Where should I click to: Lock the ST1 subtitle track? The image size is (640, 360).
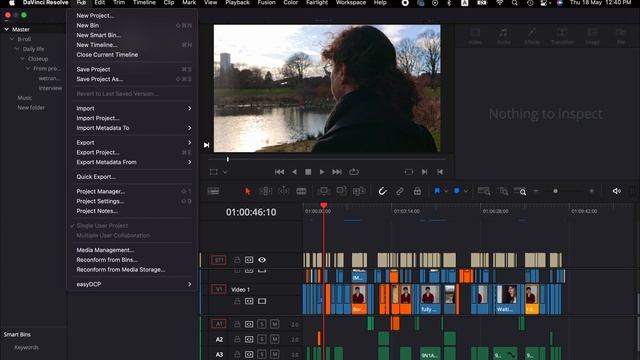click(237, 260)
